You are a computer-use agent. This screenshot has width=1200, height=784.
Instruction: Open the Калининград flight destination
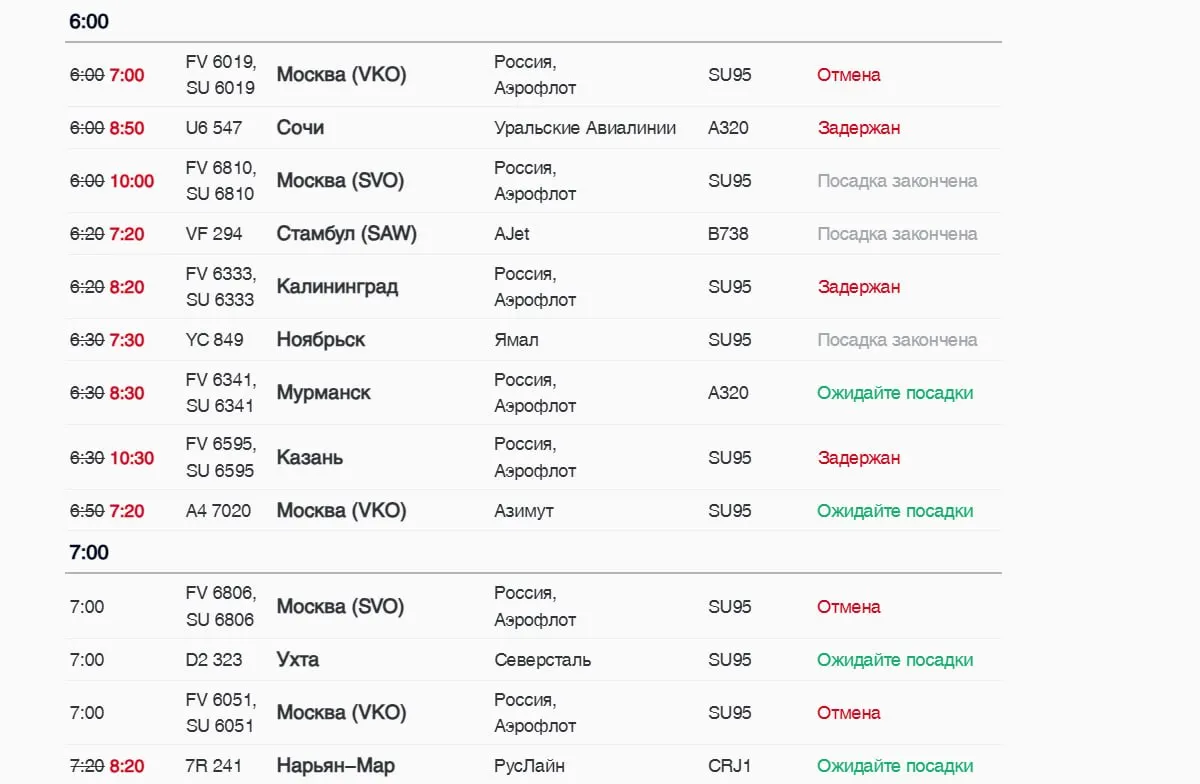click(337, 287)
